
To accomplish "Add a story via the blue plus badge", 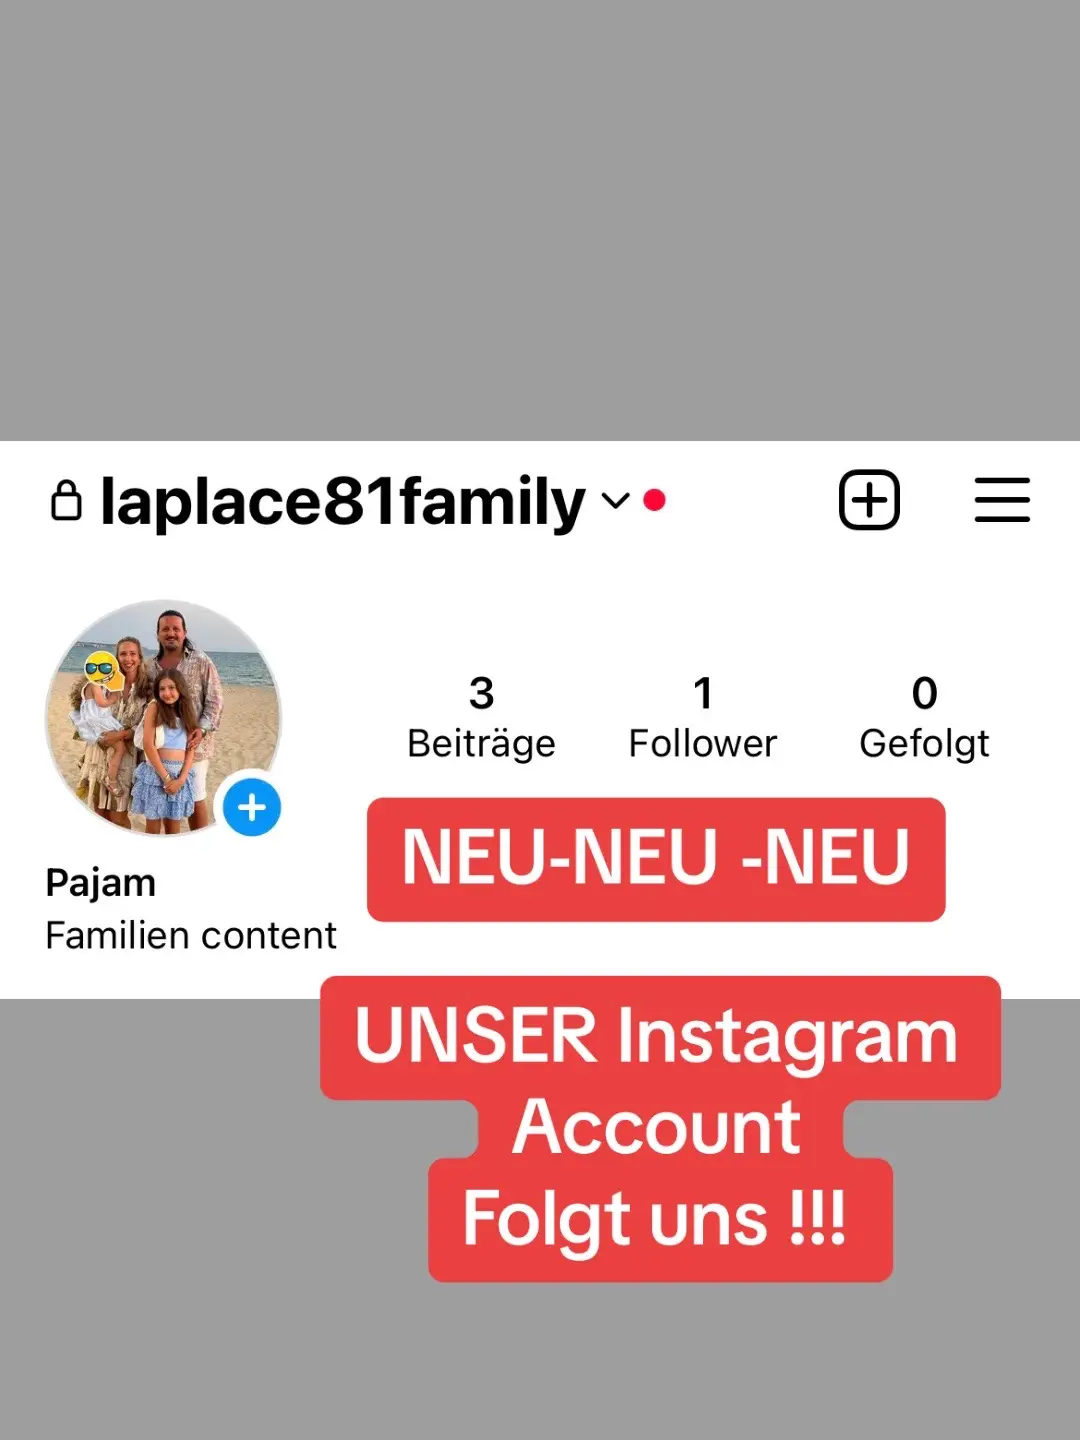I will pos(252,807).
